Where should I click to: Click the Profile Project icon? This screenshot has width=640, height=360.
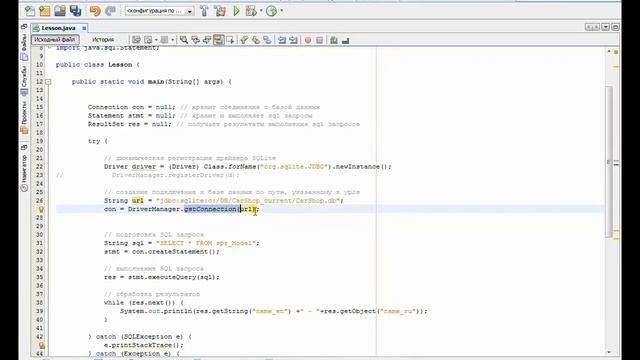click(x=271, y=11)
